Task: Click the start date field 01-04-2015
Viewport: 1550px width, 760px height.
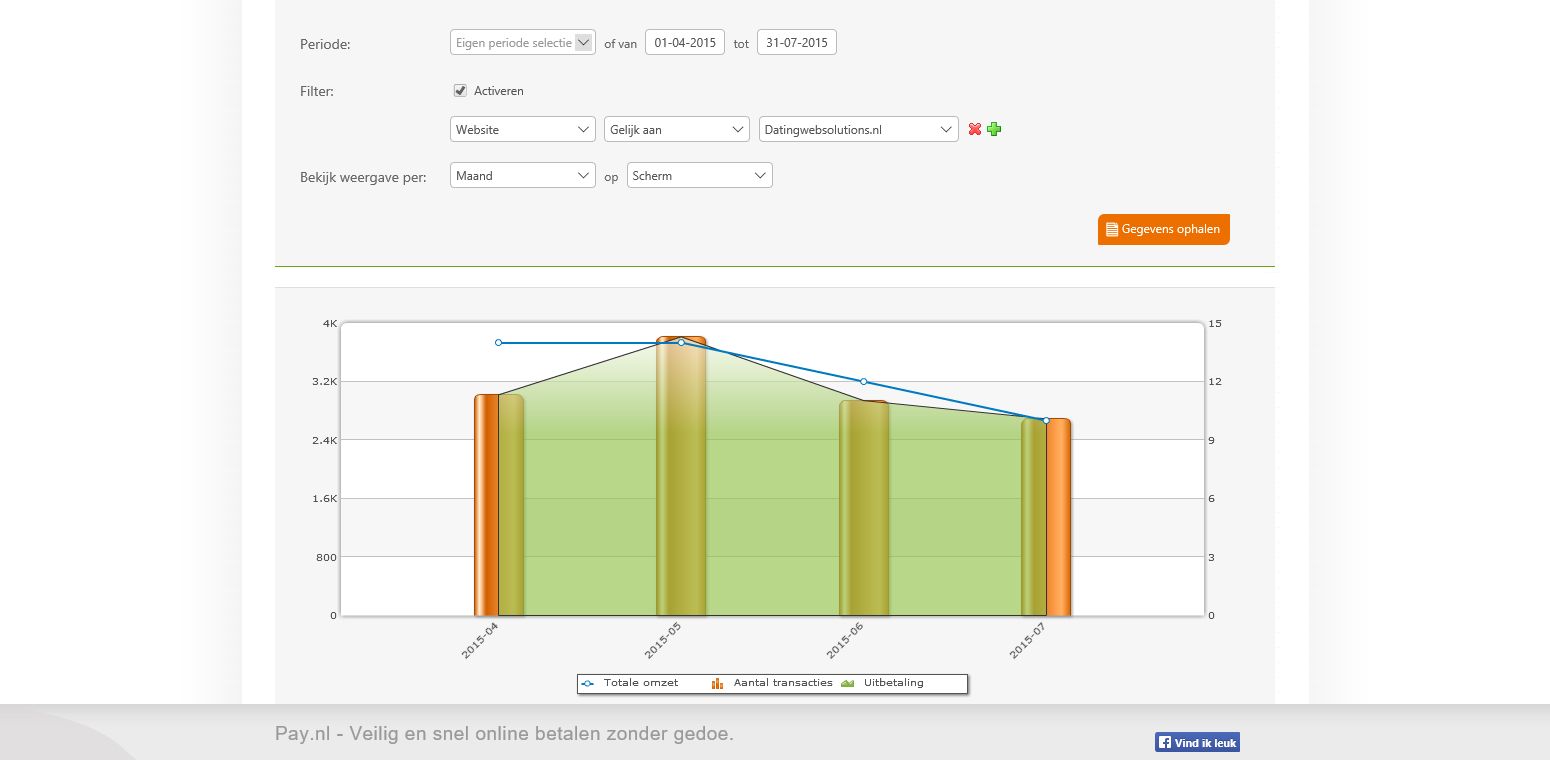Action: 685,42
